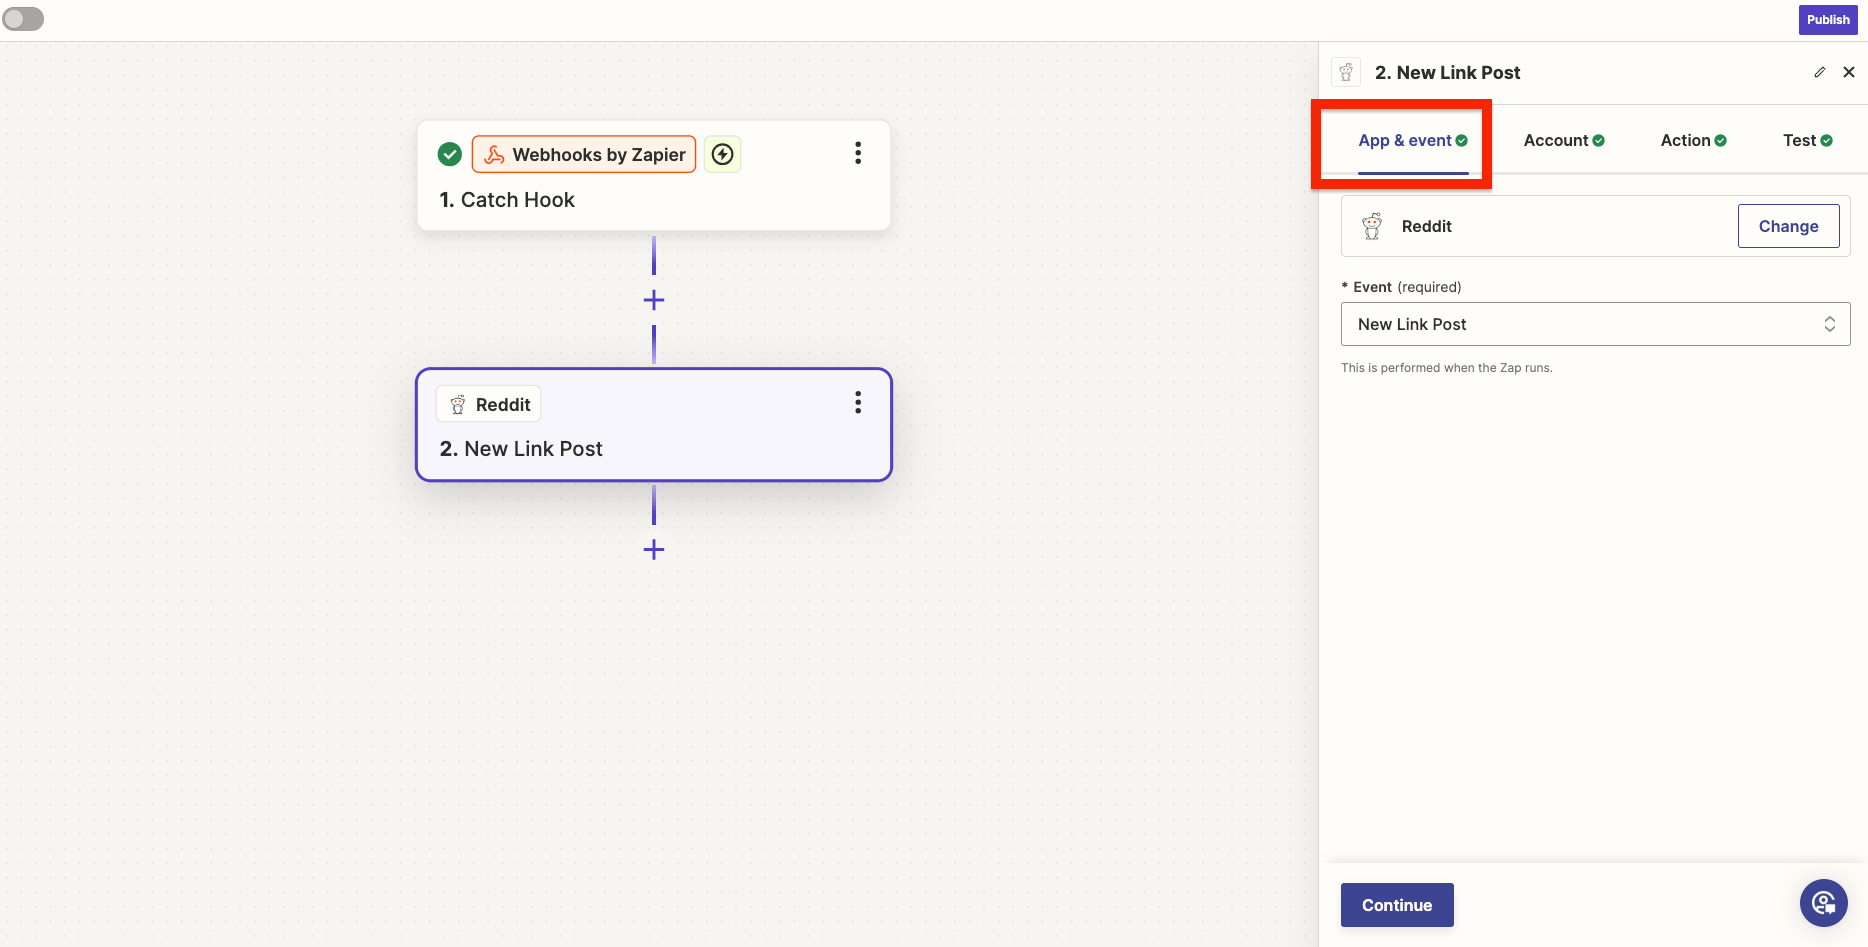
Task: Toggle the Zap on/off switch
Action: (23, 19)
